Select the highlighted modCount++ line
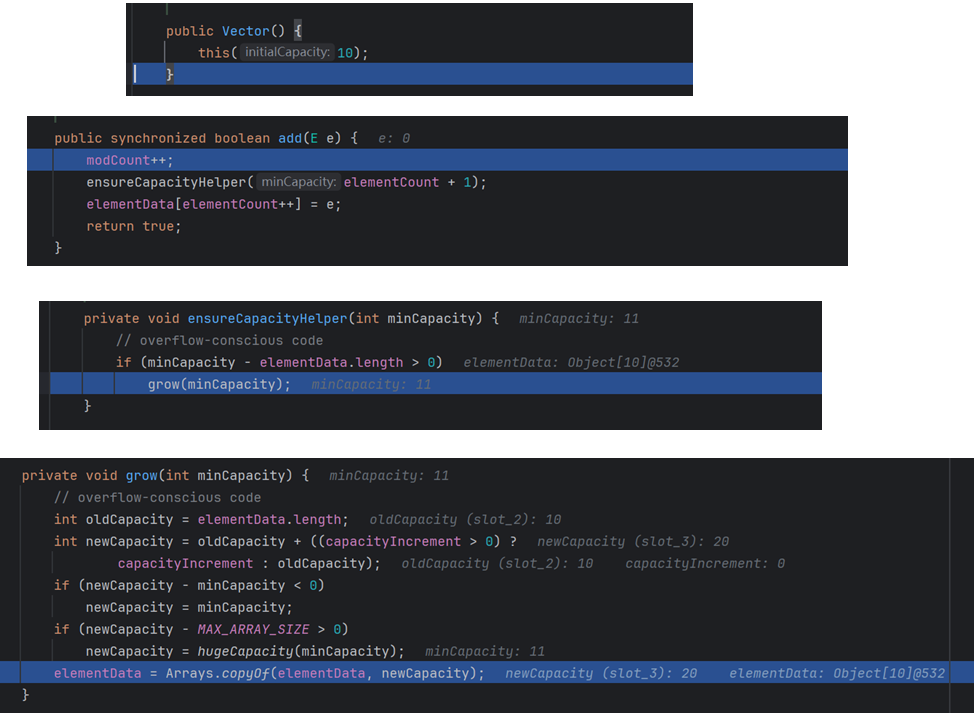 tap(437, 160)
